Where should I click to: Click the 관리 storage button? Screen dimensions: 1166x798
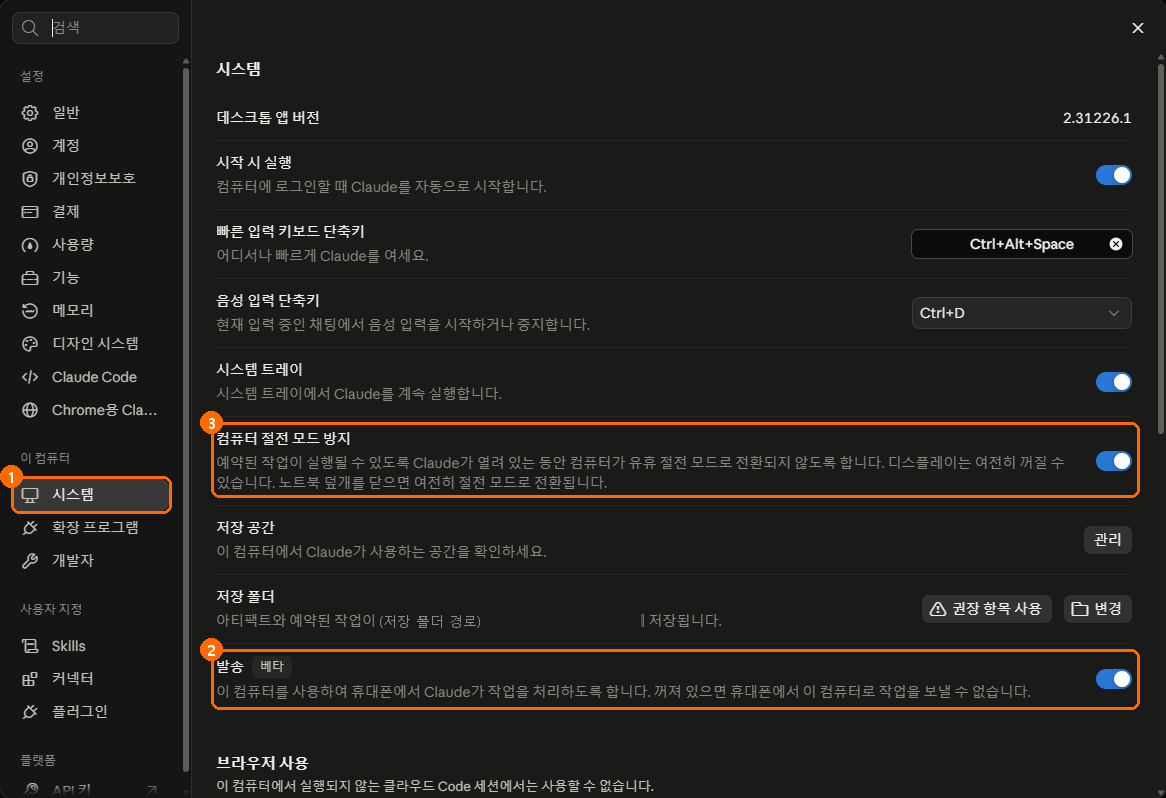pos(1107,540)
